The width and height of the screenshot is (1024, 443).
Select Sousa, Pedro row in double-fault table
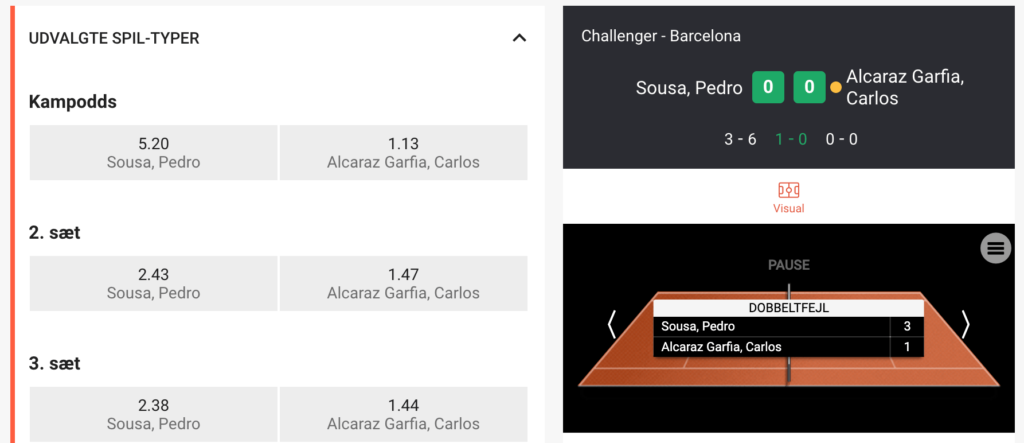click(770, 326)
